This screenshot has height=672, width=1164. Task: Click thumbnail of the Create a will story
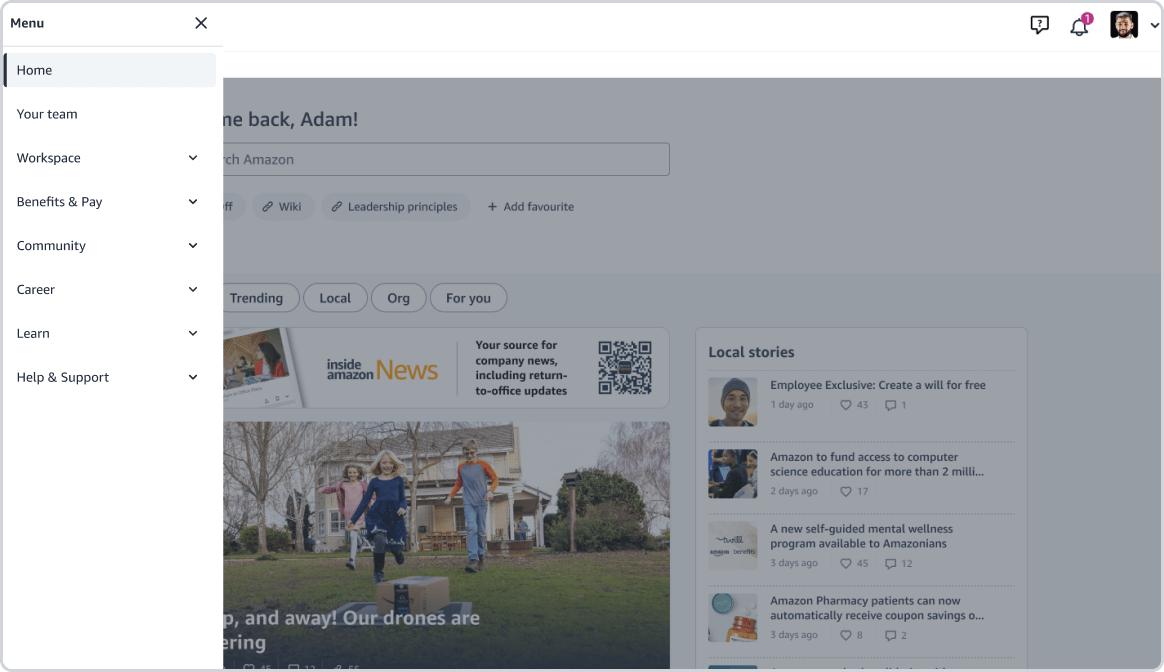tap(733, 402)
